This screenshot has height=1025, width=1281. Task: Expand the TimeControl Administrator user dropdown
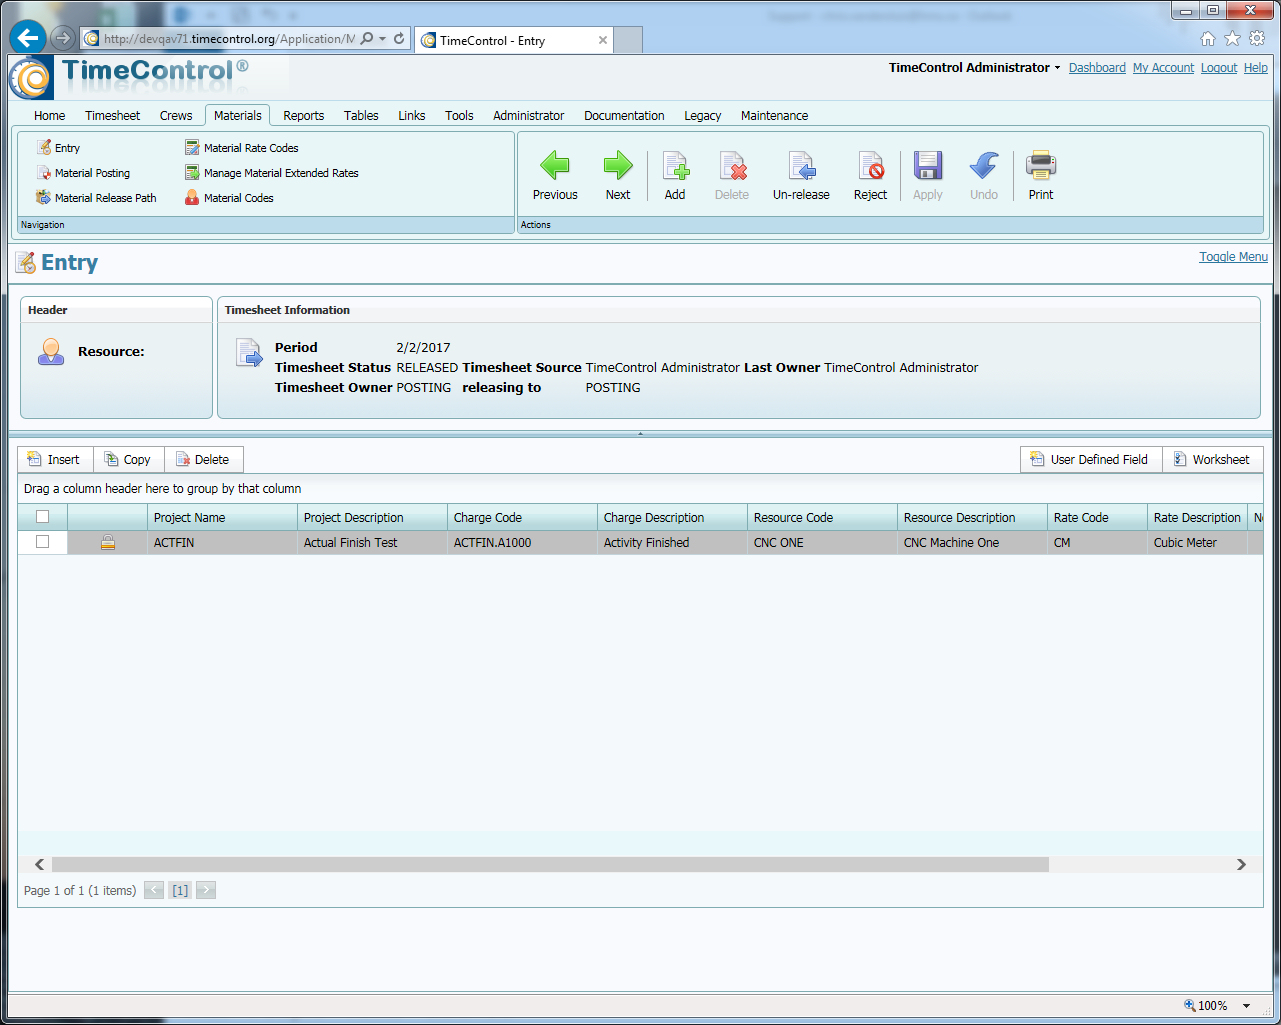point(1057,68)
